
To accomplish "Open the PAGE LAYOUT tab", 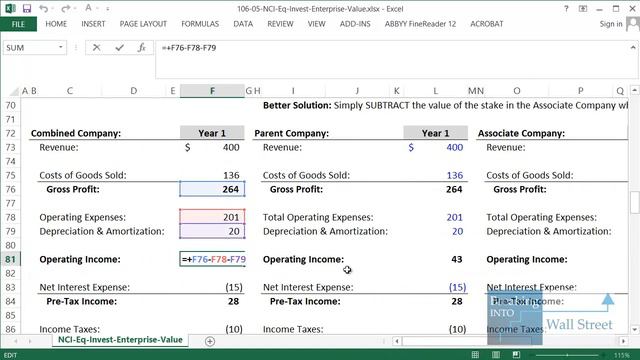I will pyautogui.click(x=143, y=24).
